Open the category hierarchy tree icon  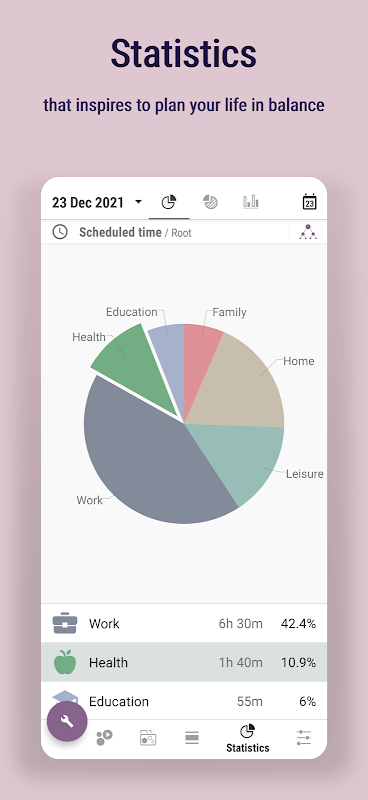(308, 232)
